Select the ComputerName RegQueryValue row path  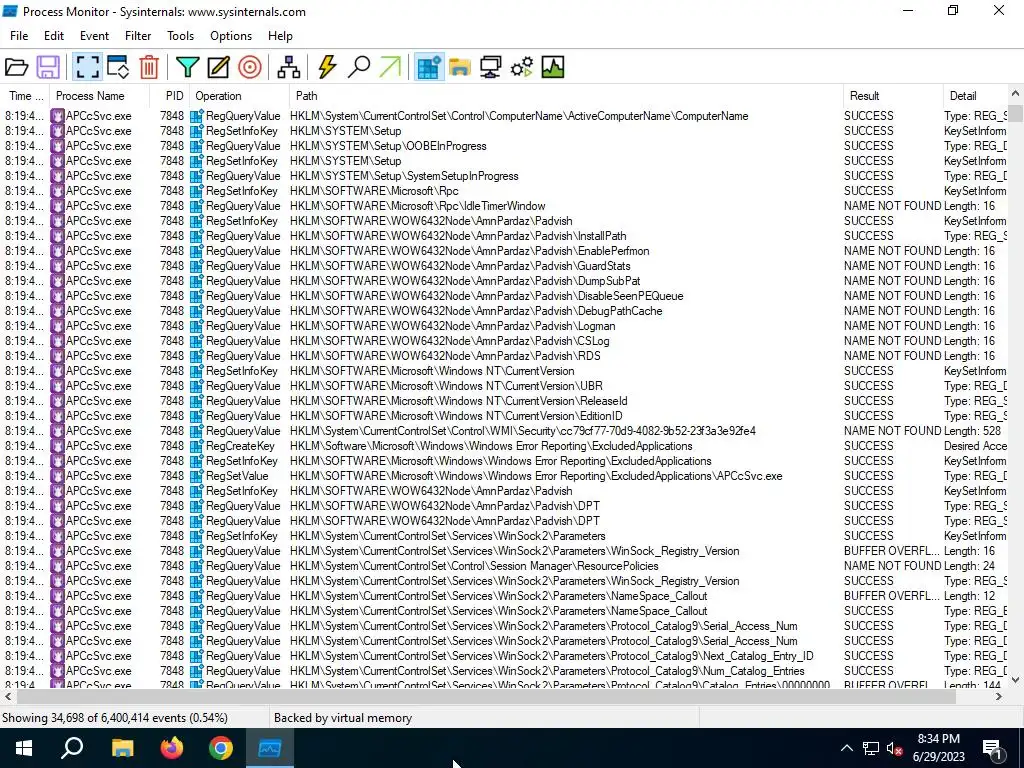(x=519, y=116)
